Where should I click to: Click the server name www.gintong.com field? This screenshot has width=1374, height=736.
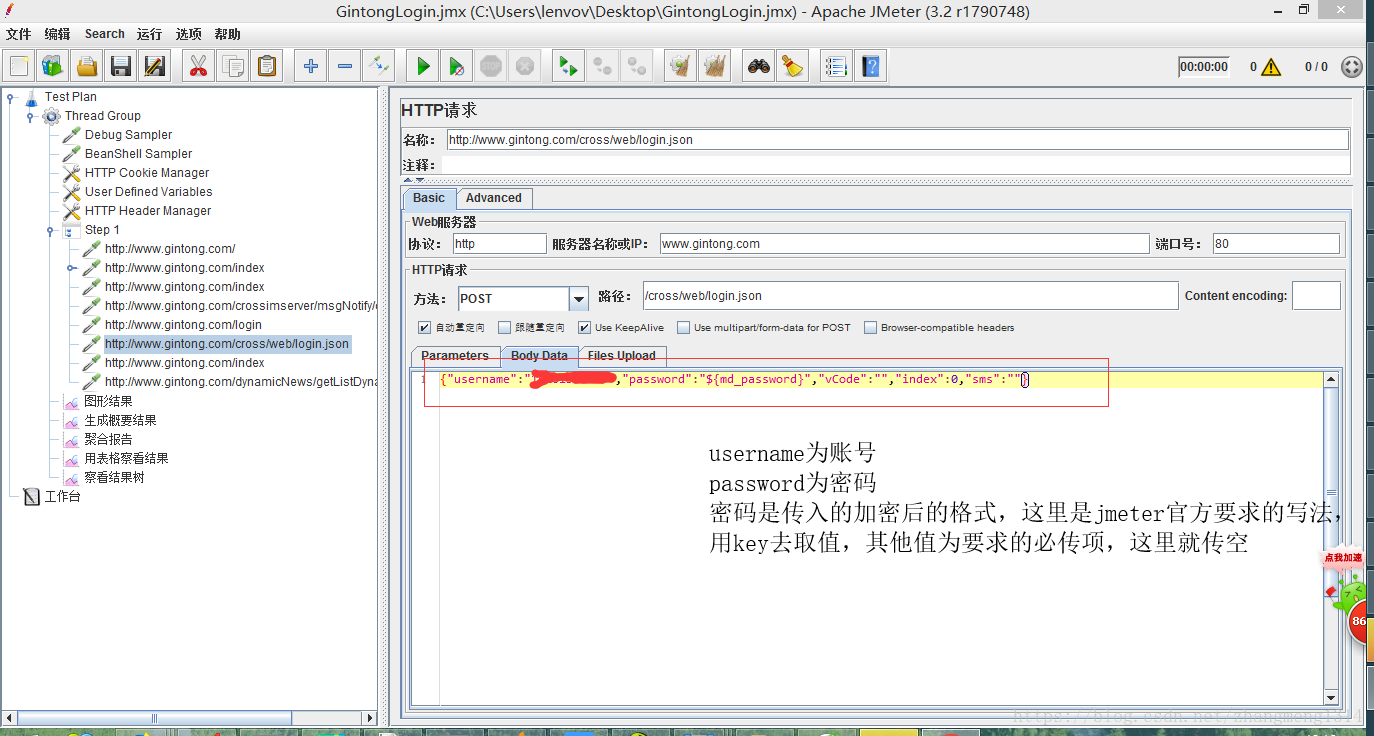coord(904,244)
